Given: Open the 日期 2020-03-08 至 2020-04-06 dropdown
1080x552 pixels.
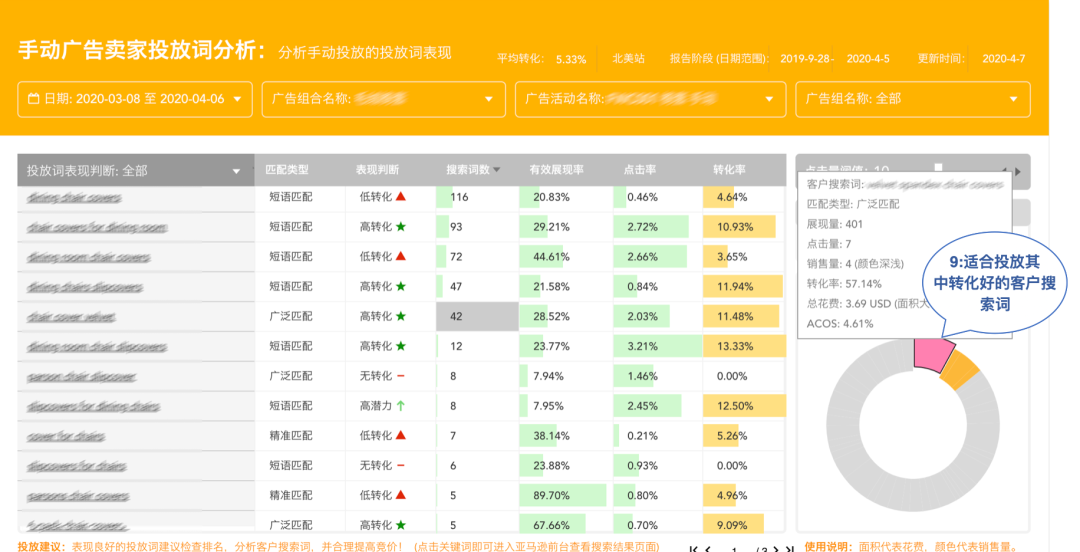Looking at the screenshot, I should click(x=135, y=99).
